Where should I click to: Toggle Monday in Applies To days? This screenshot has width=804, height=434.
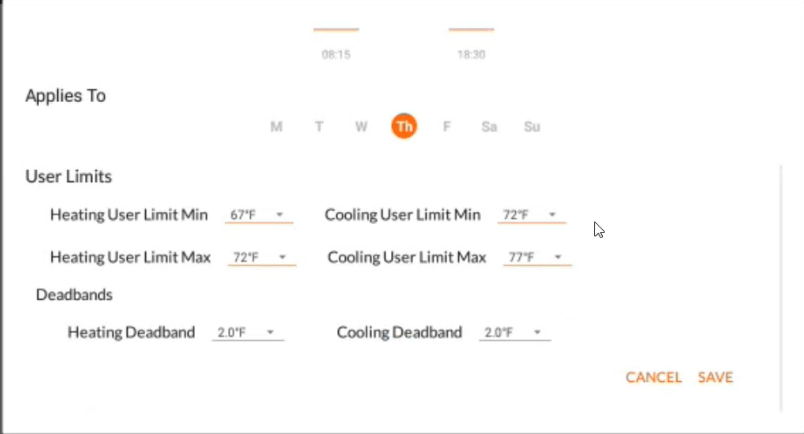(x=276, y=127)
